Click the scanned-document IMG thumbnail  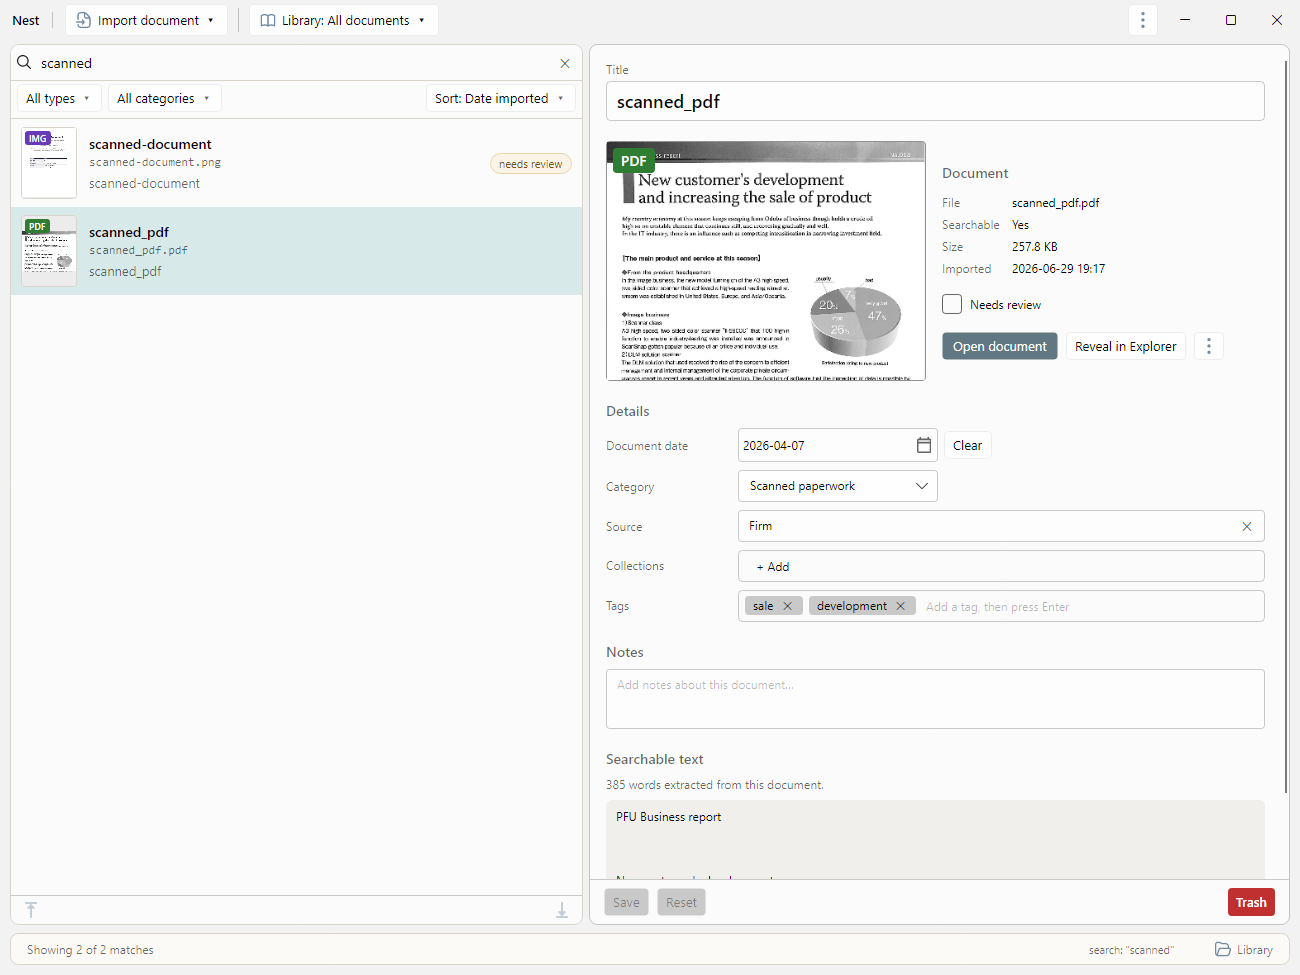(x=49, y=163)
